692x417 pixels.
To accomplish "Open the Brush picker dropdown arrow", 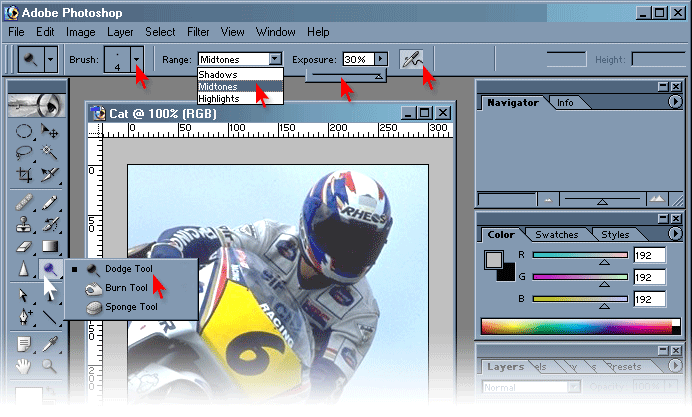I will click(x=137, y=59).
